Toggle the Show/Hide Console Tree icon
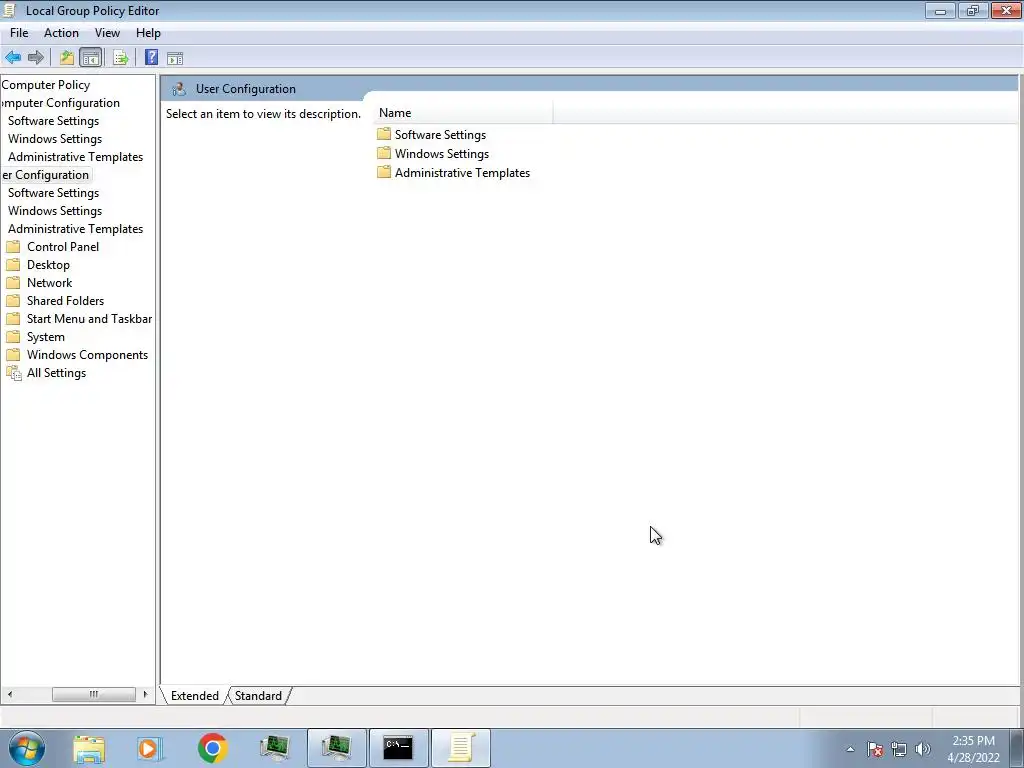 click(x=91, y=57)
